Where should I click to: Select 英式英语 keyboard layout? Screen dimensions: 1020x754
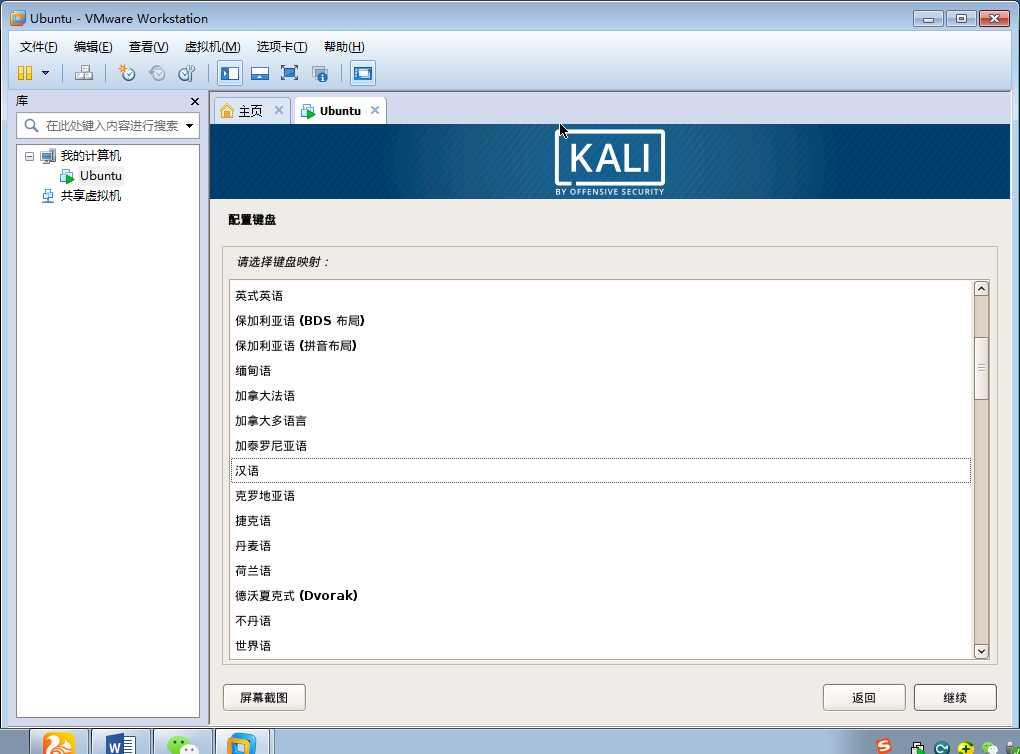pyautogui.click(x=600, y=295)
